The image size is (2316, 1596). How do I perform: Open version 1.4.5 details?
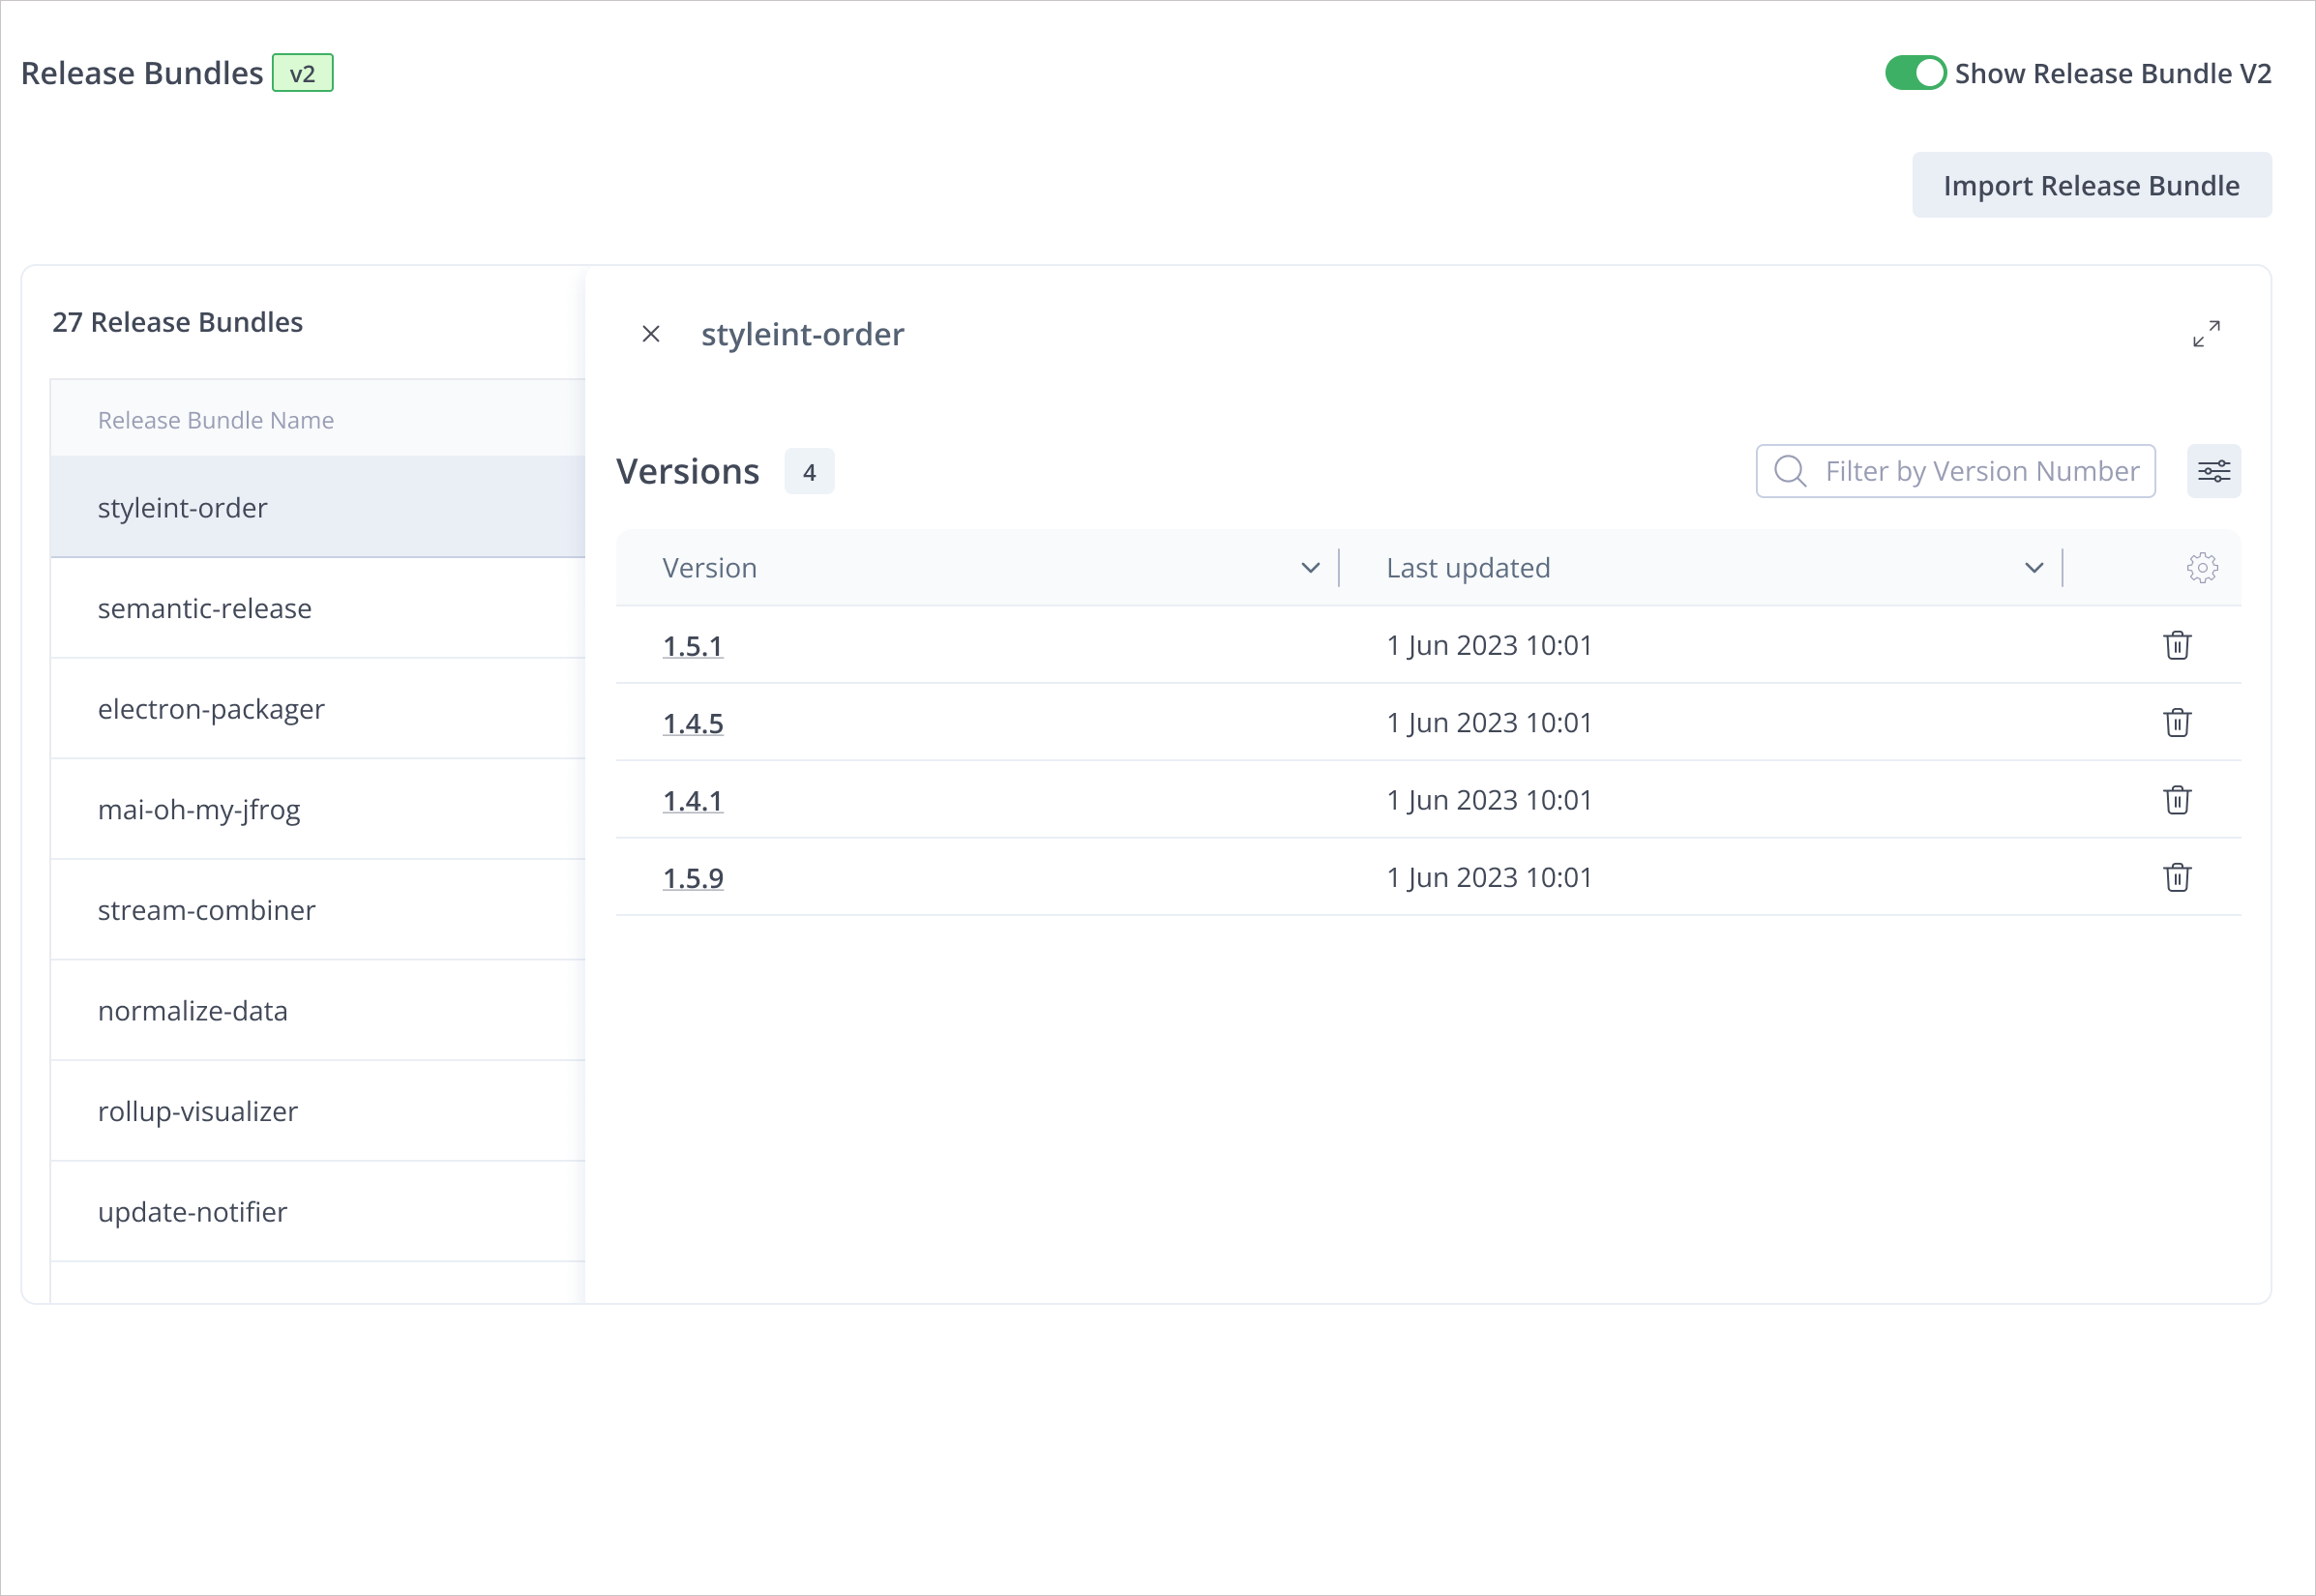(x=693, y=722)
